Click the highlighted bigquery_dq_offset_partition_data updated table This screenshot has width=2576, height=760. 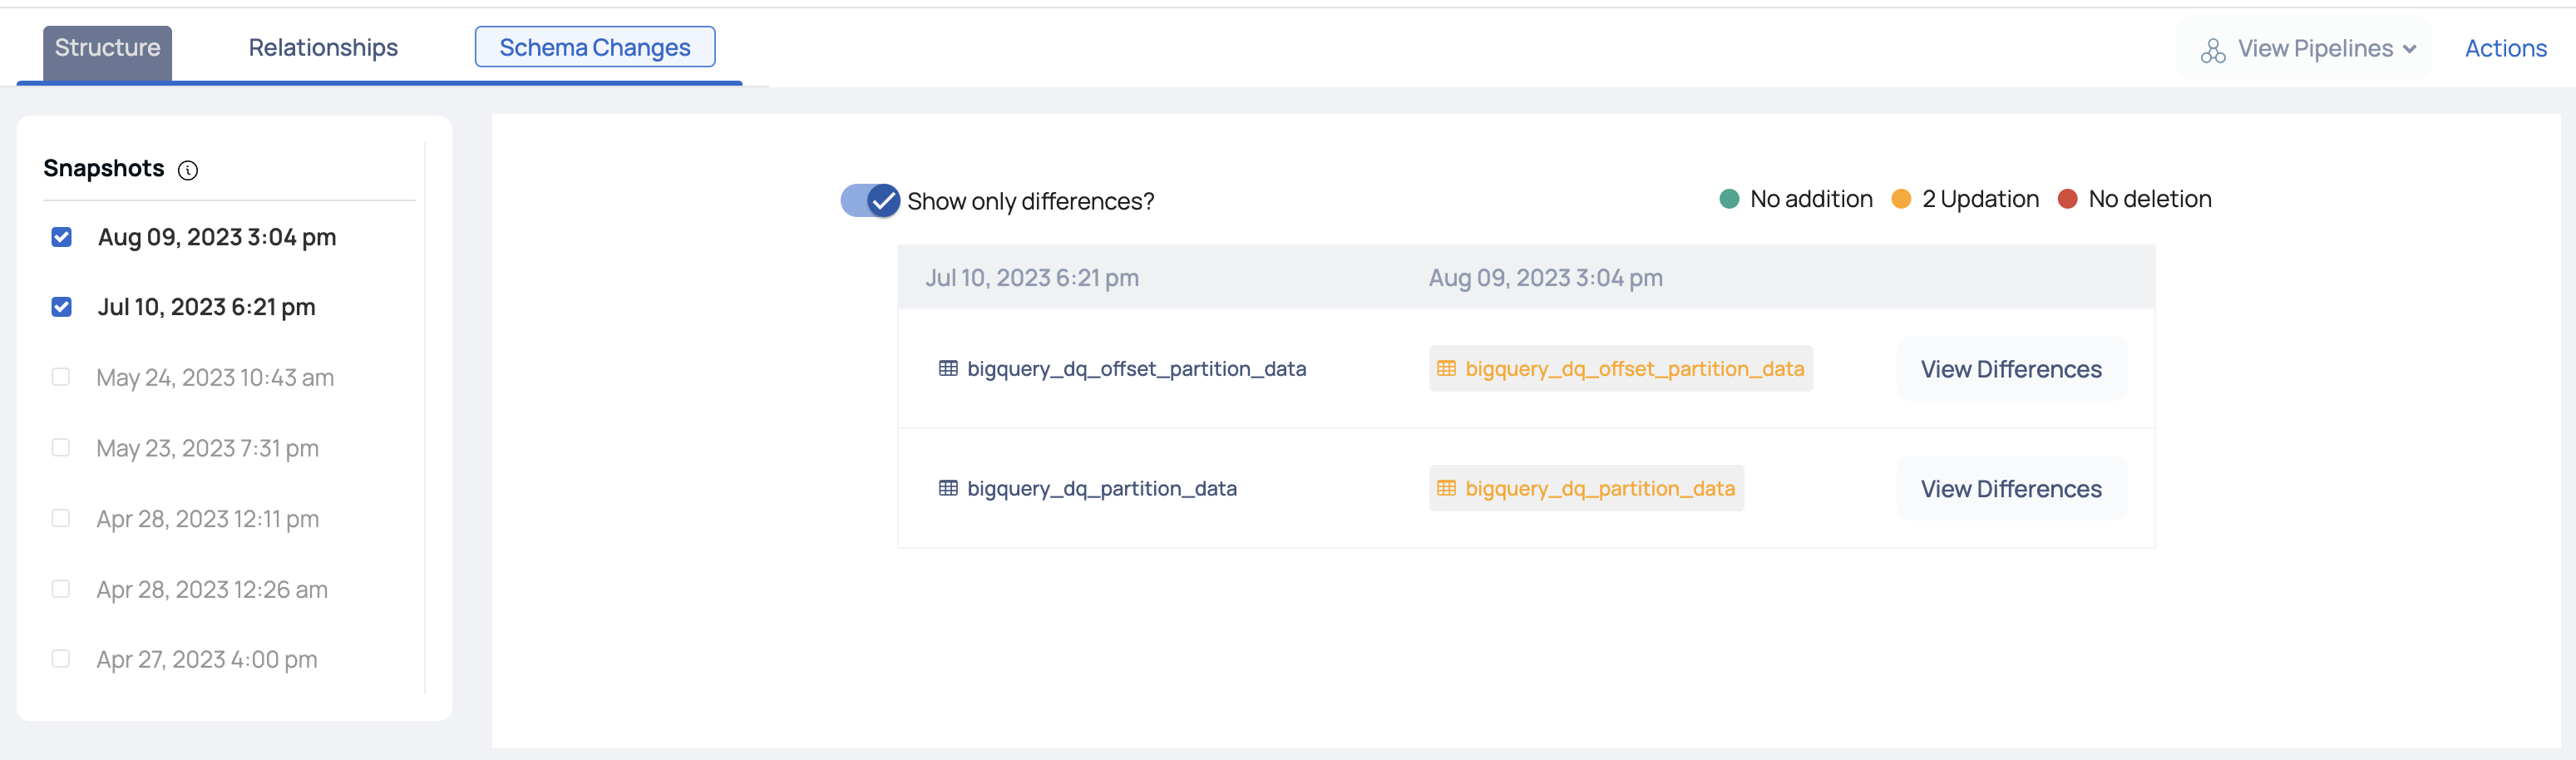[1620, 368]
